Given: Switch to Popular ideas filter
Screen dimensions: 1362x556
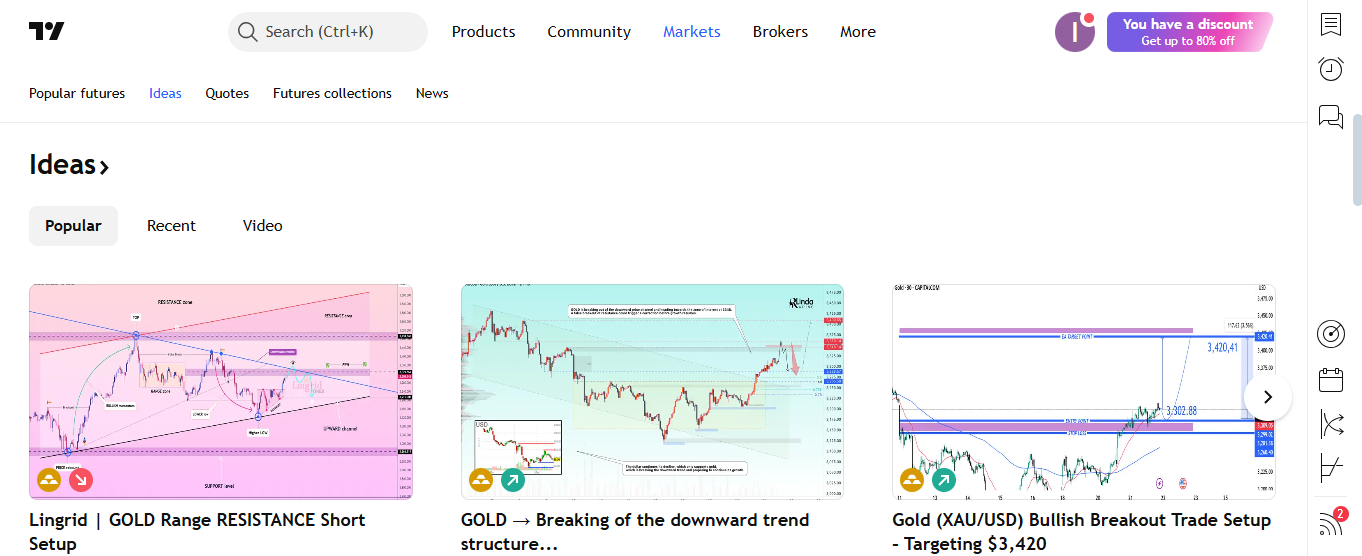Looking at the screenshot, I should coord(73,226).
